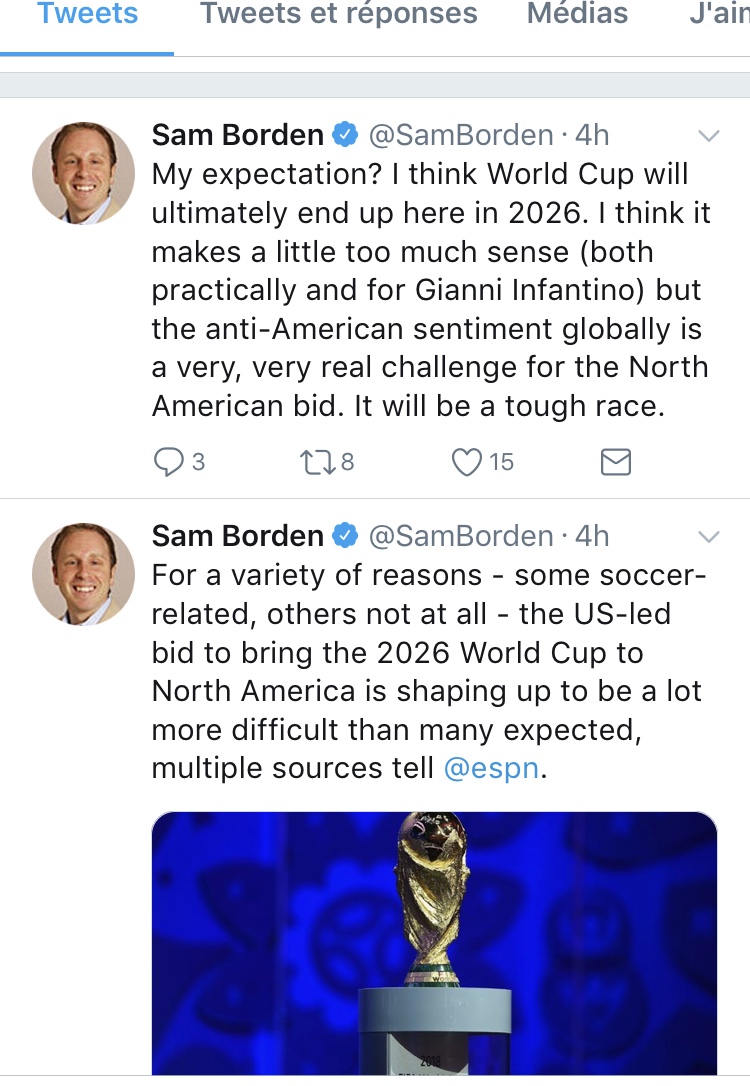Screen dimensions: 750x1086
Task: Open the Tweets et réponses tab
Action: click(338, 15)
